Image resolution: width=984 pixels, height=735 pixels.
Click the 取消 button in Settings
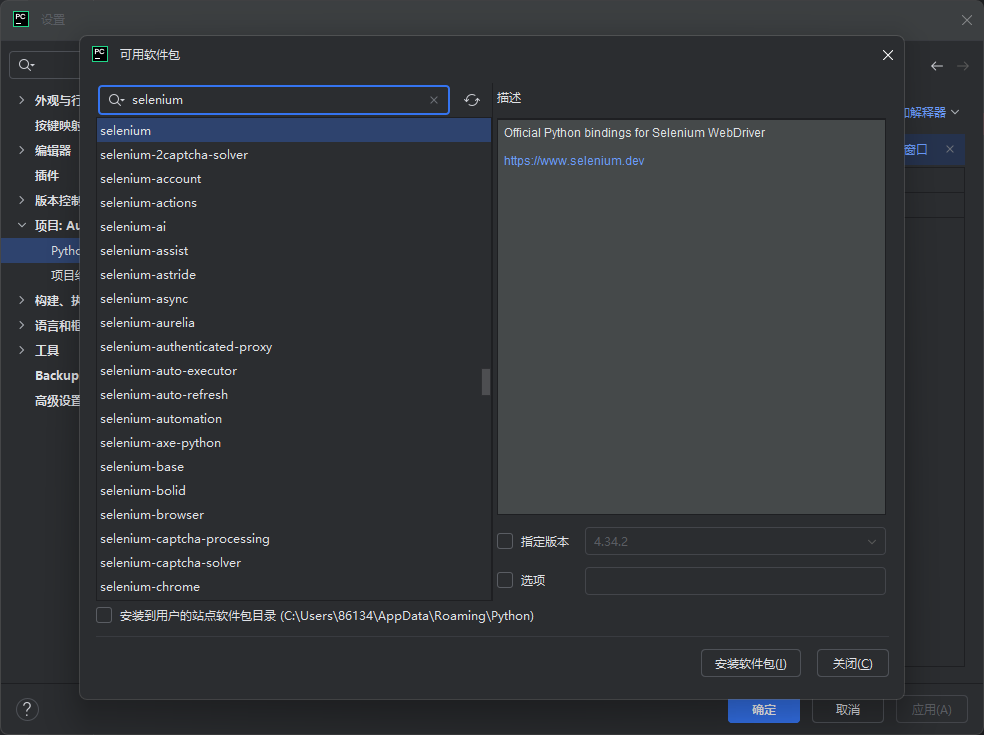[848, 710]
